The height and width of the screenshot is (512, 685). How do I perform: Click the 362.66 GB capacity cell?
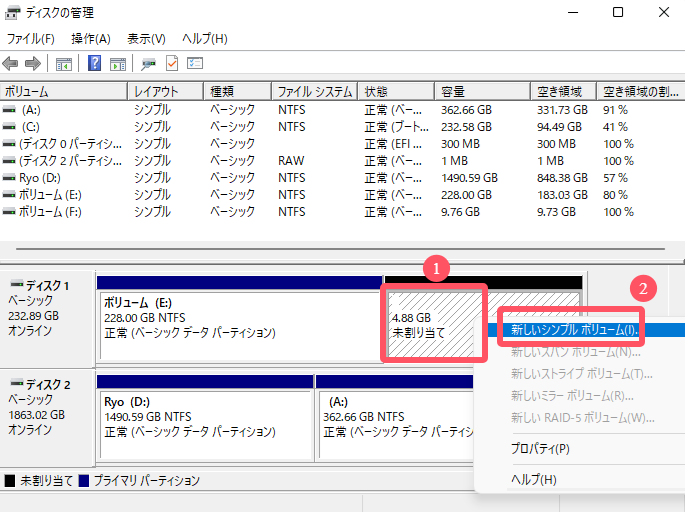466,110
